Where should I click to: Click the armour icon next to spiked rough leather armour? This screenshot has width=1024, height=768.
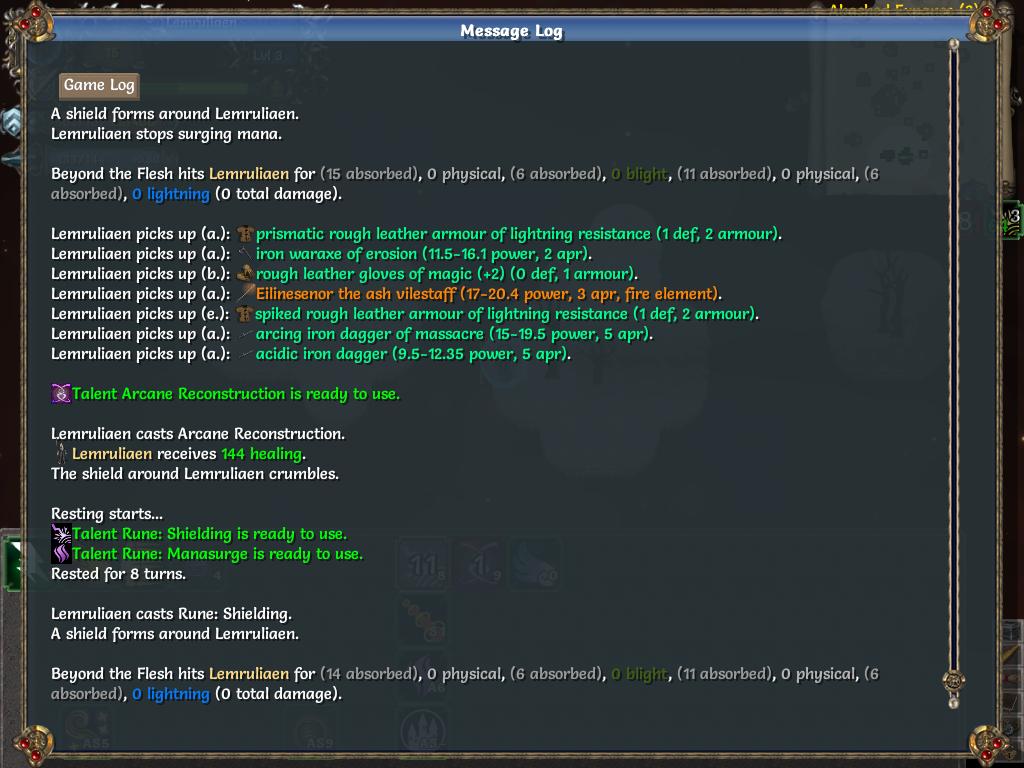pyautogui.click(x=245, y=313)
